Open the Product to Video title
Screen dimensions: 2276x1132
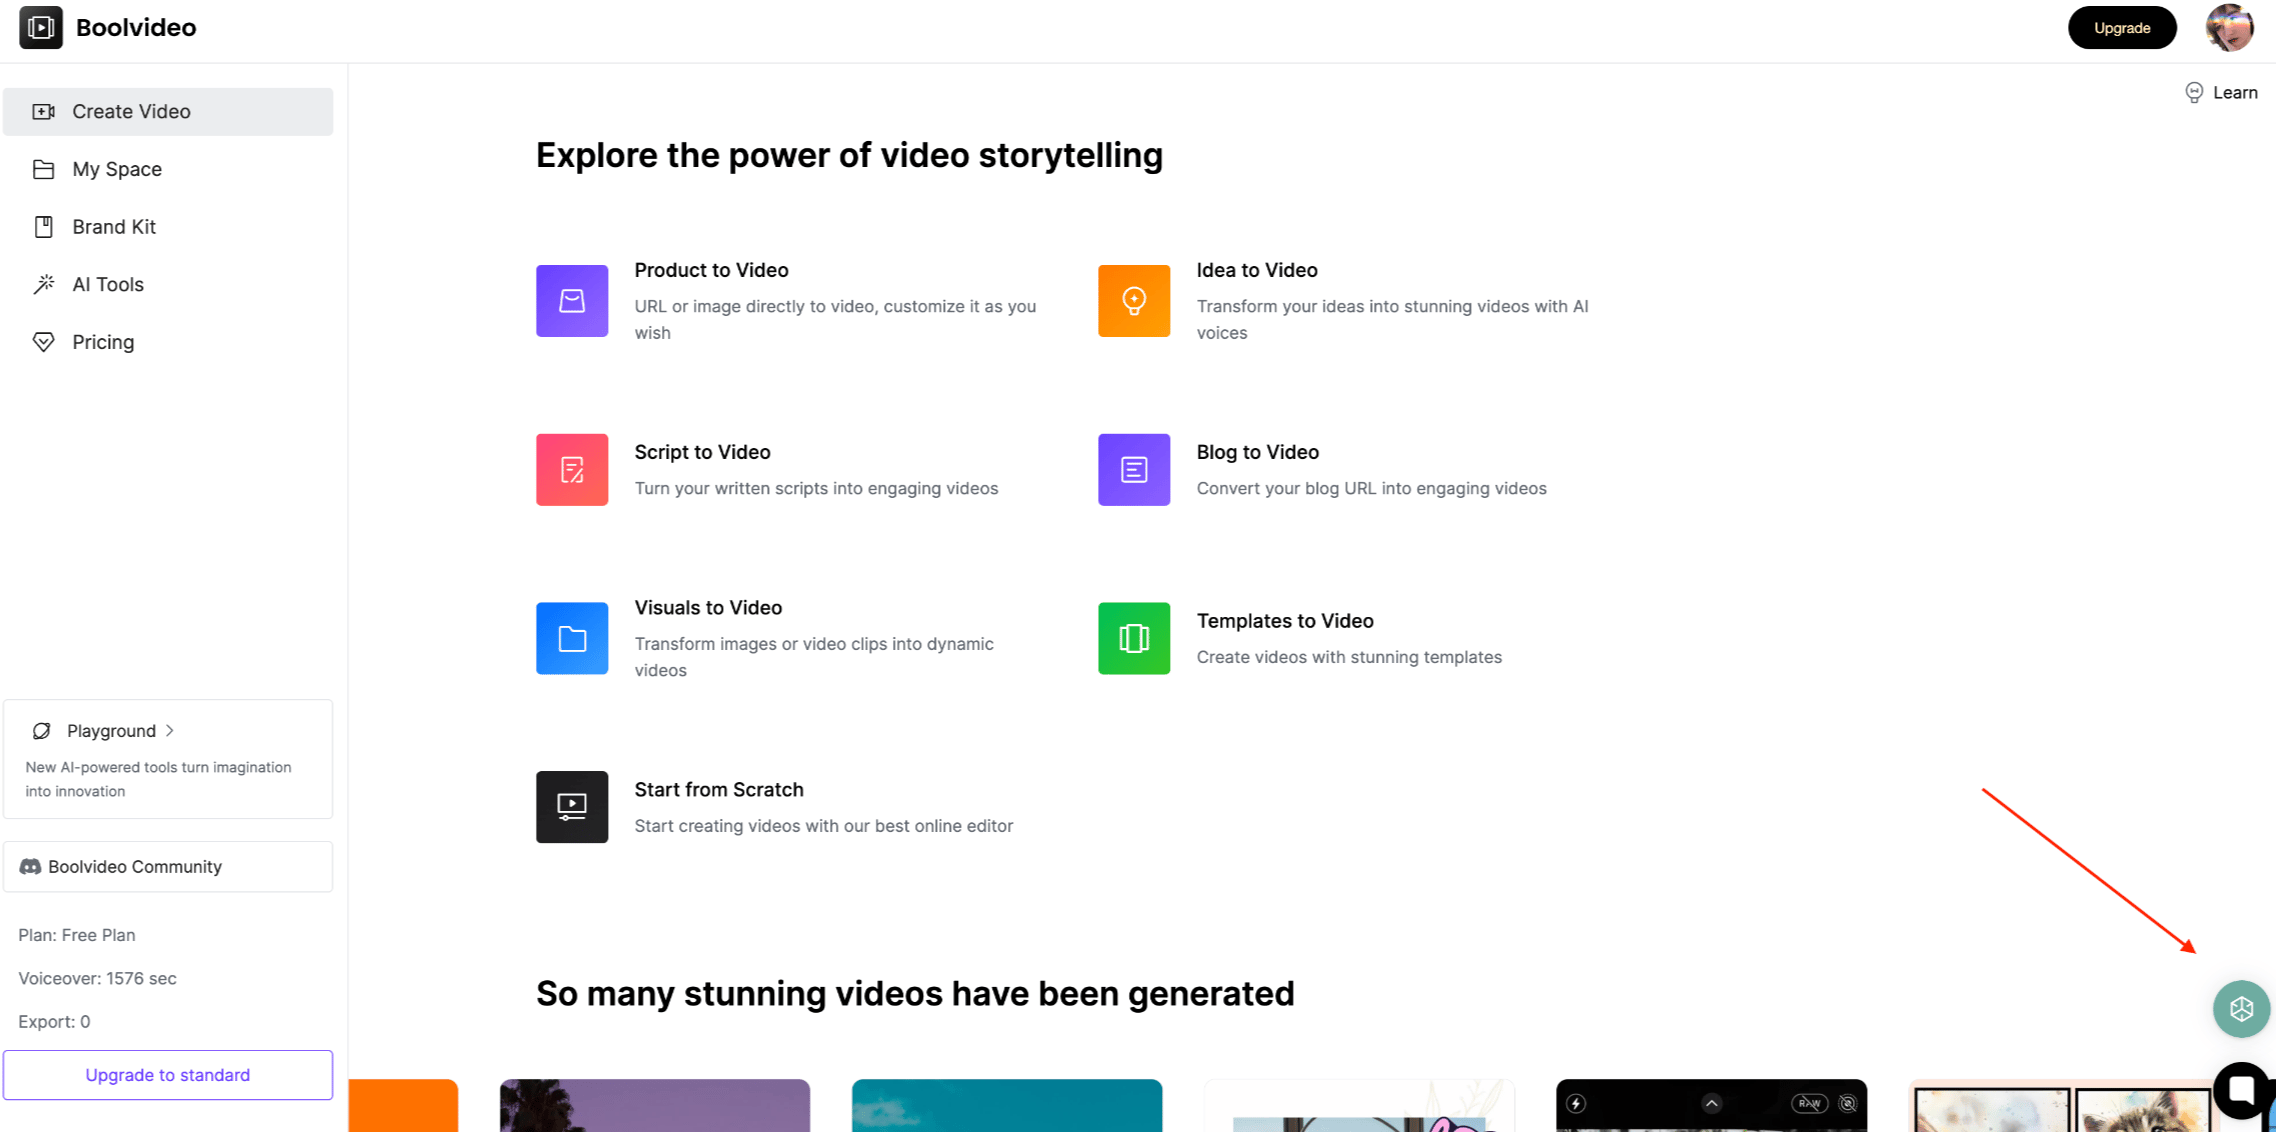(711, 270)
